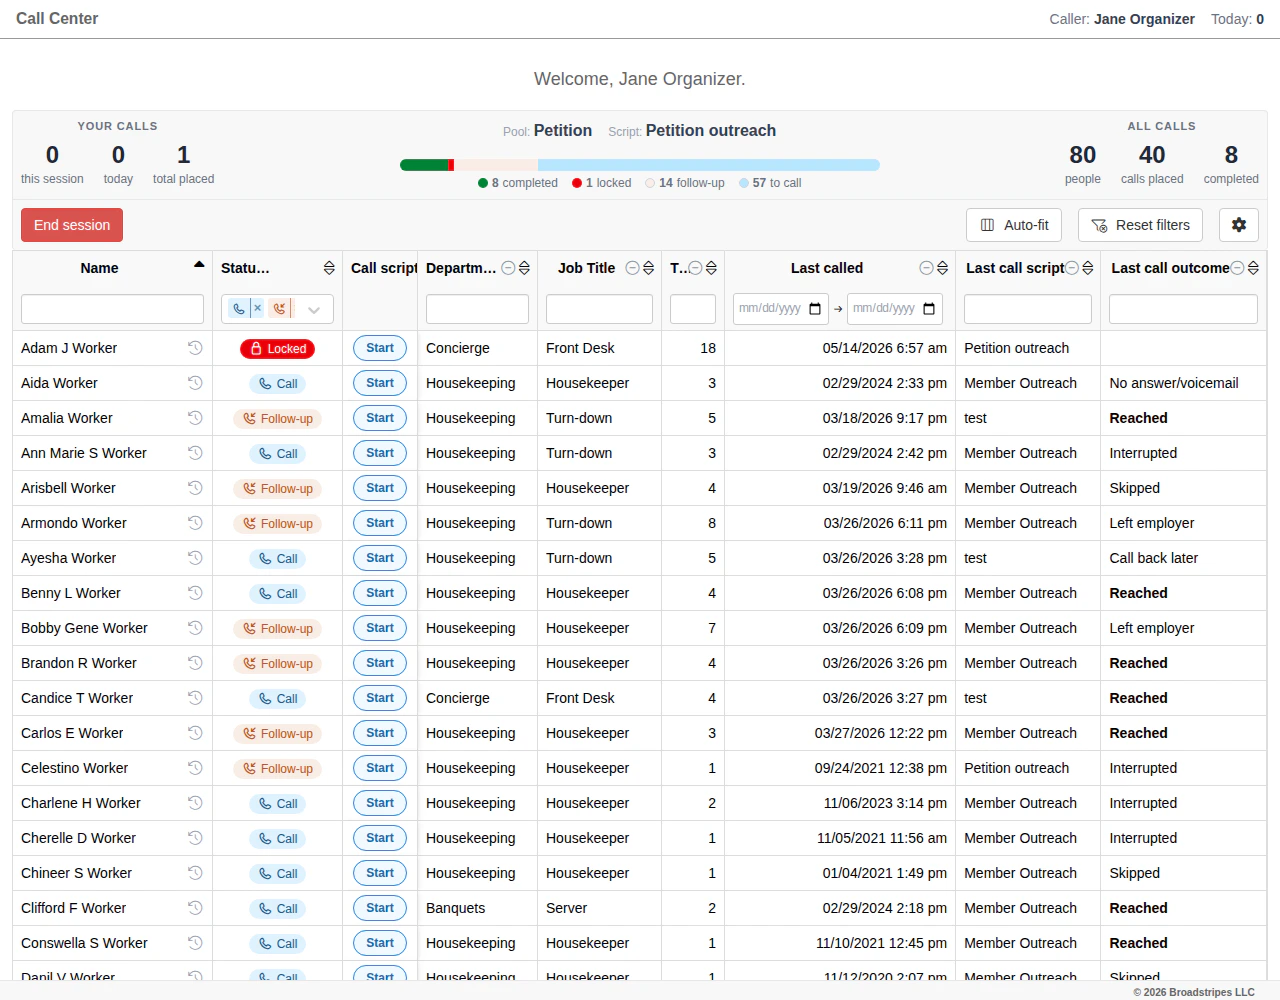The width and height of the screenshot is (1280, 1000).
Task: Expand the Status filter dropdown chevron
Action: [x=314, y=310]
